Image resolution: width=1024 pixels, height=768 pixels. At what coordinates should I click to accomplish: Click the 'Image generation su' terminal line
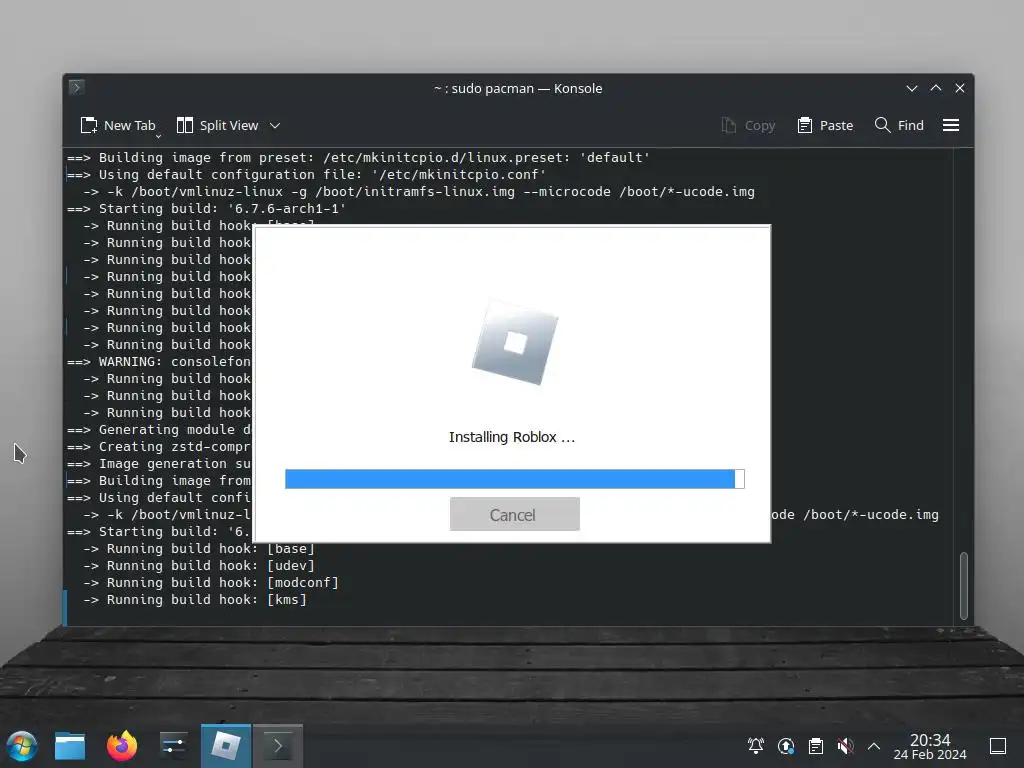tap(159, 463)
